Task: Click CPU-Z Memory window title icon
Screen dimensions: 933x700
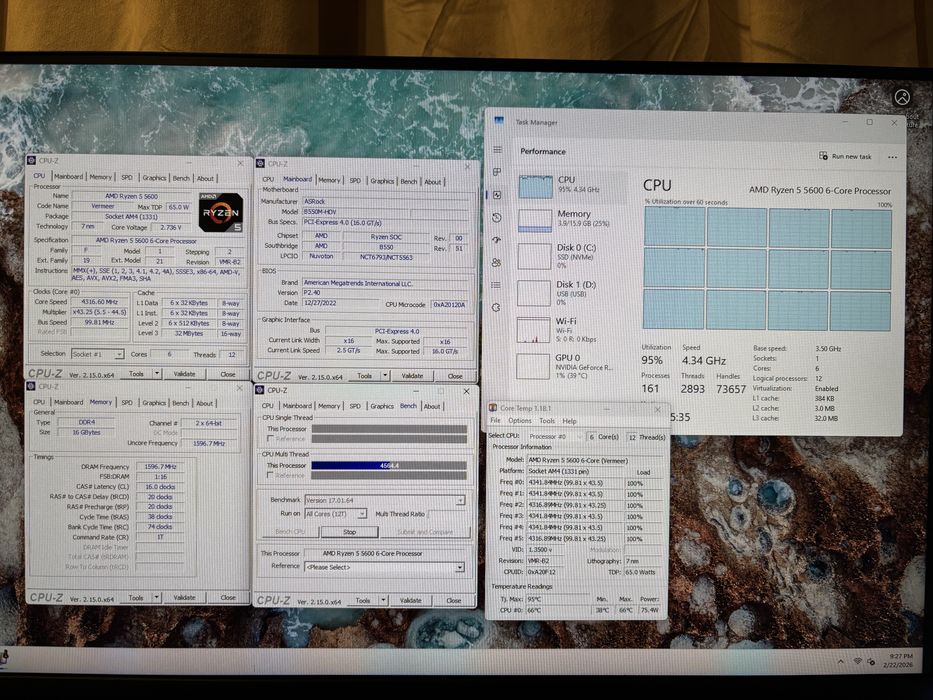Action: tap(32, 386)
